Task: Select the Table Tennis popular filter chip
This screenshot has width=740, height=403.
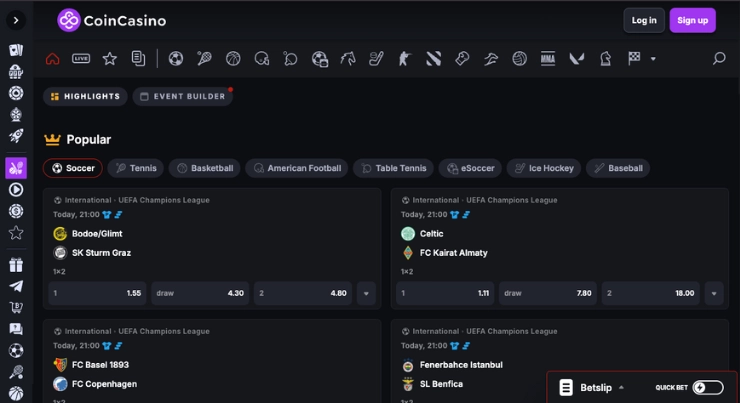Action: [x=394, y=168]
